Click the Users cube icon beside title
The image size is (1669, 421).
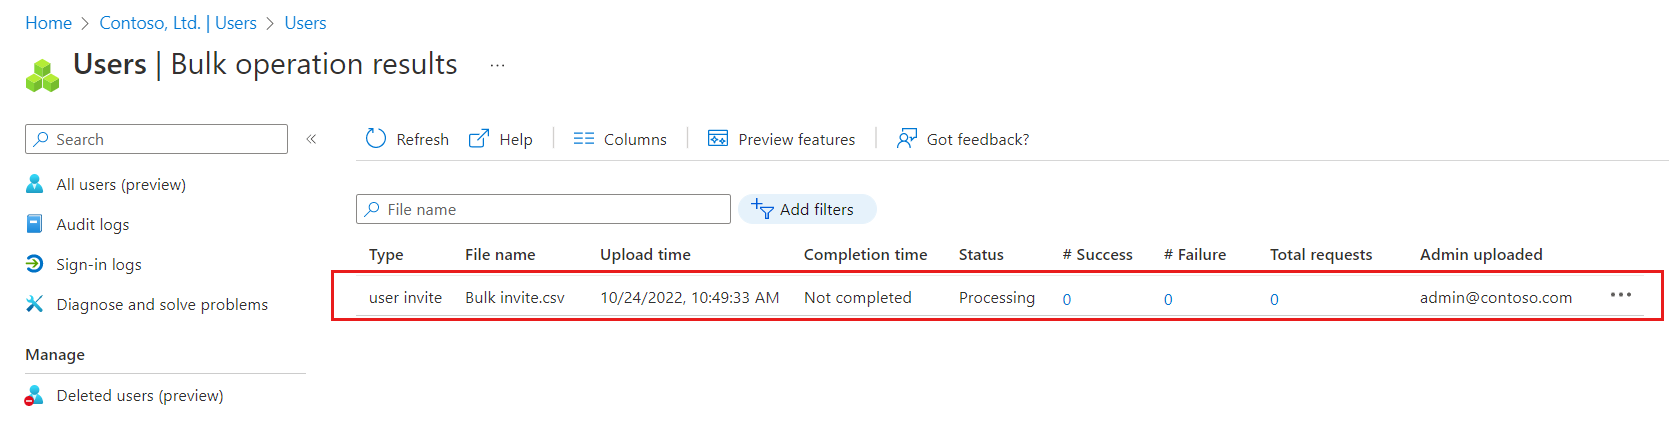point(42,75)
